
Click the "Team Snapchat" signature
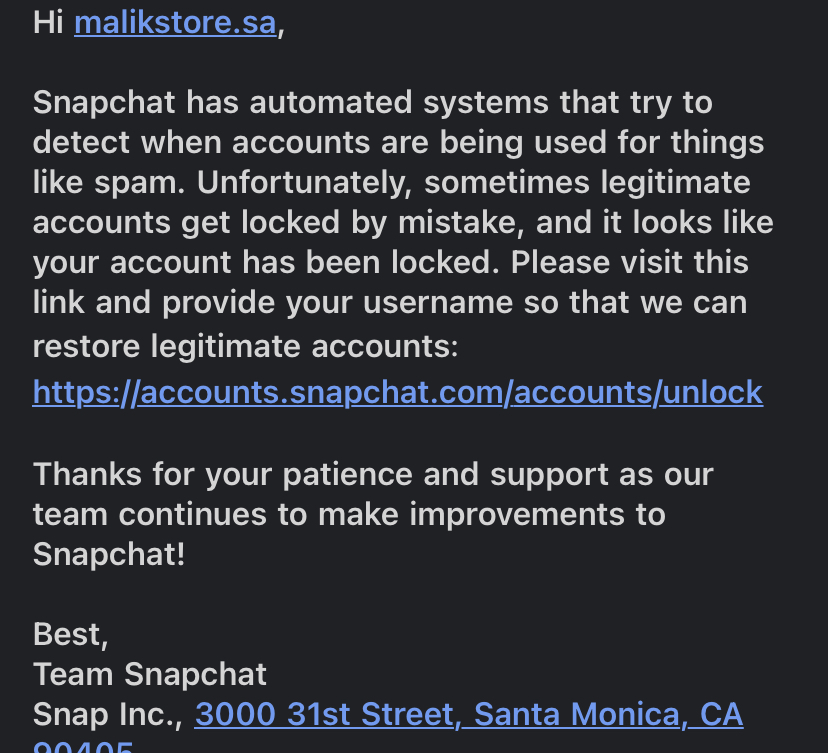click(150, 674)
